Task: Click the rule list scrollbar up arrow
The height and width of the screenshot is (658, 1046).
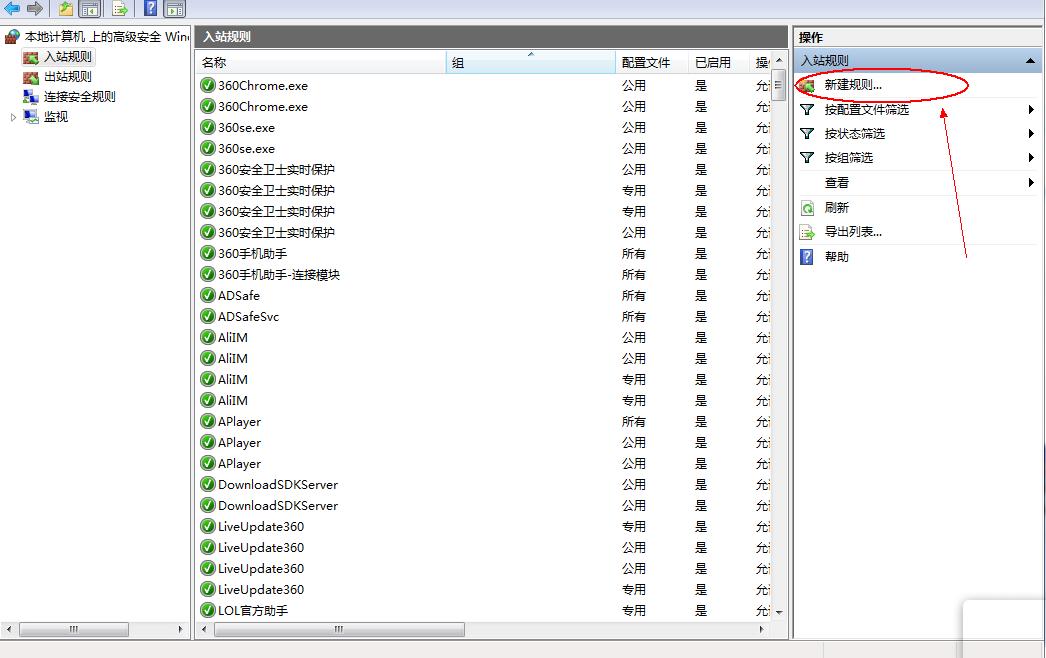Action: point(778,60)
